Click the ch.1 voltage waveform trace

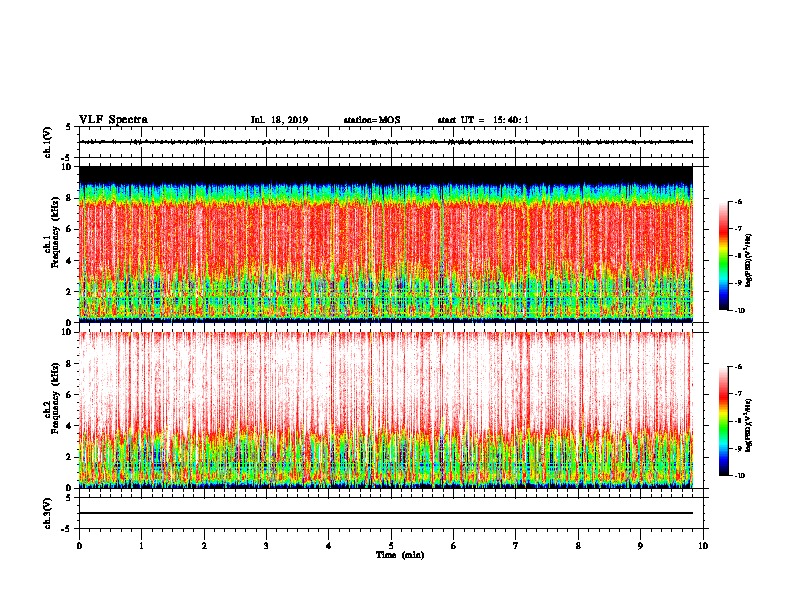pyautogui.click(x=386, y=142)
